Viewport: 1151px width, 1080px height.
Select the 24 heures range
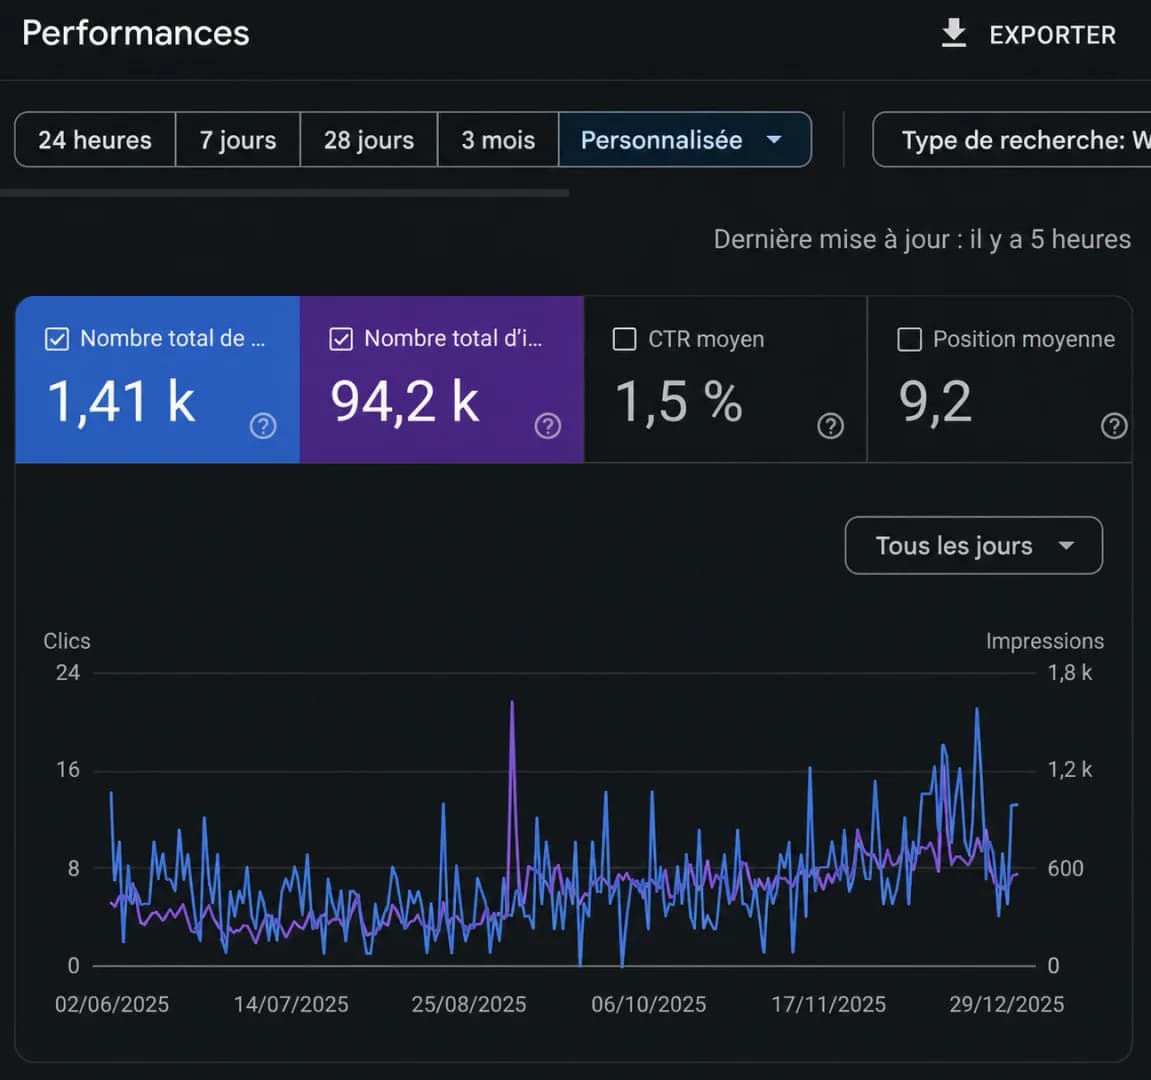click(x=95, y=139)
